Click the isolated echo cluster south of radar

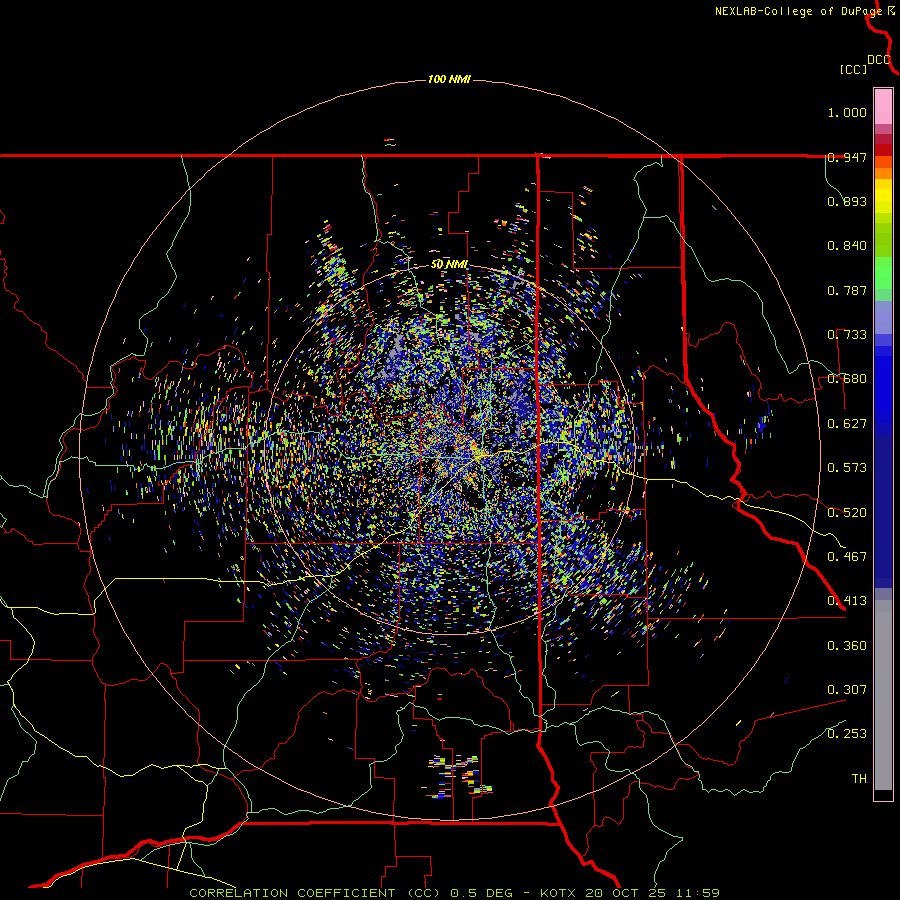pos(459,776)
